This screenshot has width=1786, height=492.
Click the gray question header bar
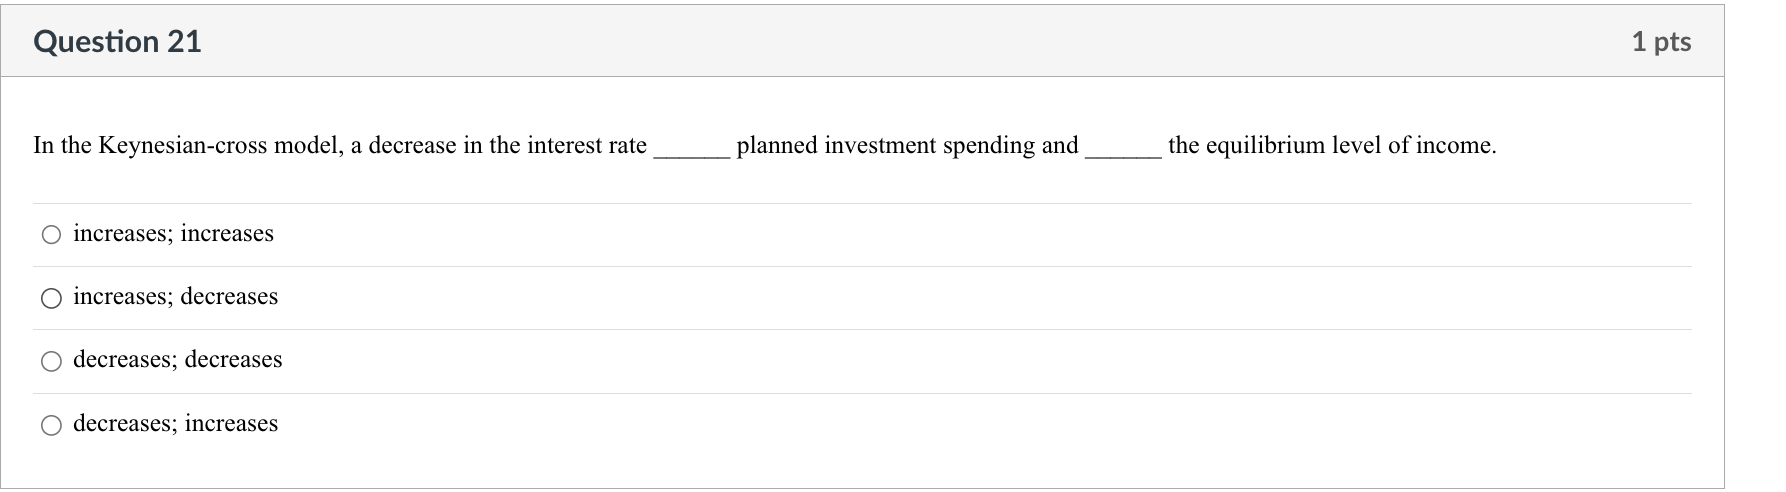[x=862, y=41]
